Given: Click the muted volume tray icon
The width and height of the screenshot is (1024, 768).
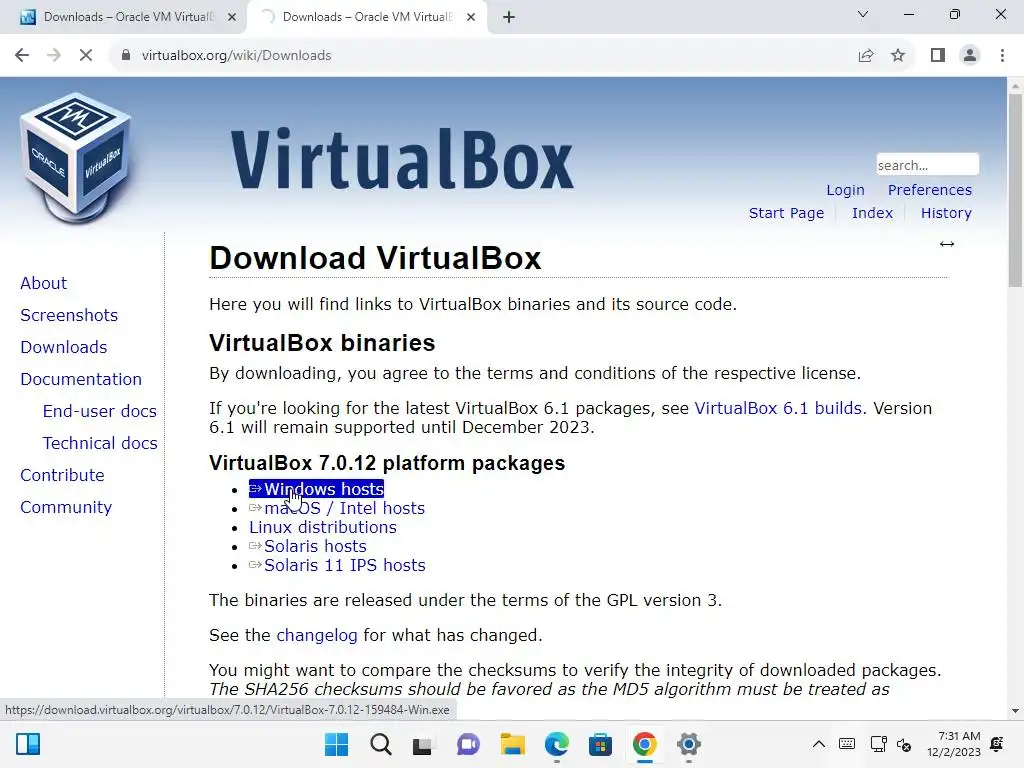Looking at the screenshot, I should (x=904, y=744).
